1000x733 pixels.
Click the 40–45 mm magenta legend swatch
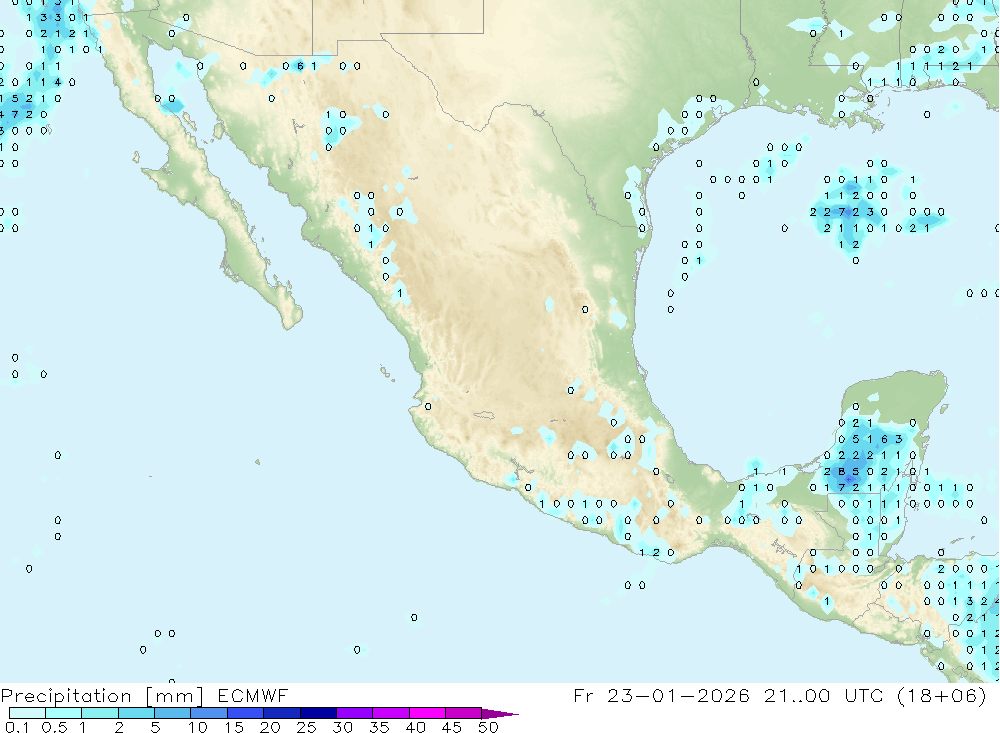click(x=427, y=713)
